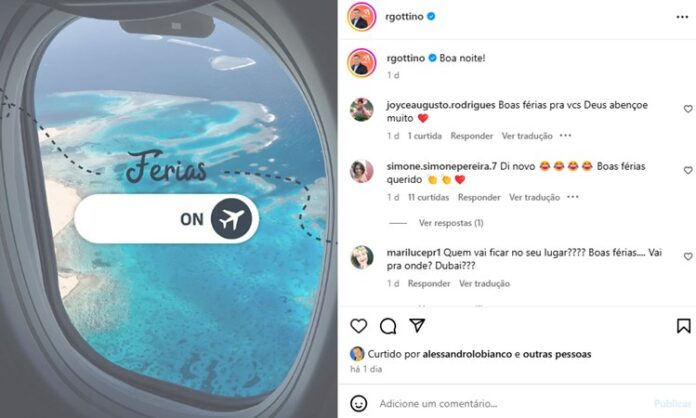
Task: Expand Ver respostas (1) replies
Action: tap(451, 223)
